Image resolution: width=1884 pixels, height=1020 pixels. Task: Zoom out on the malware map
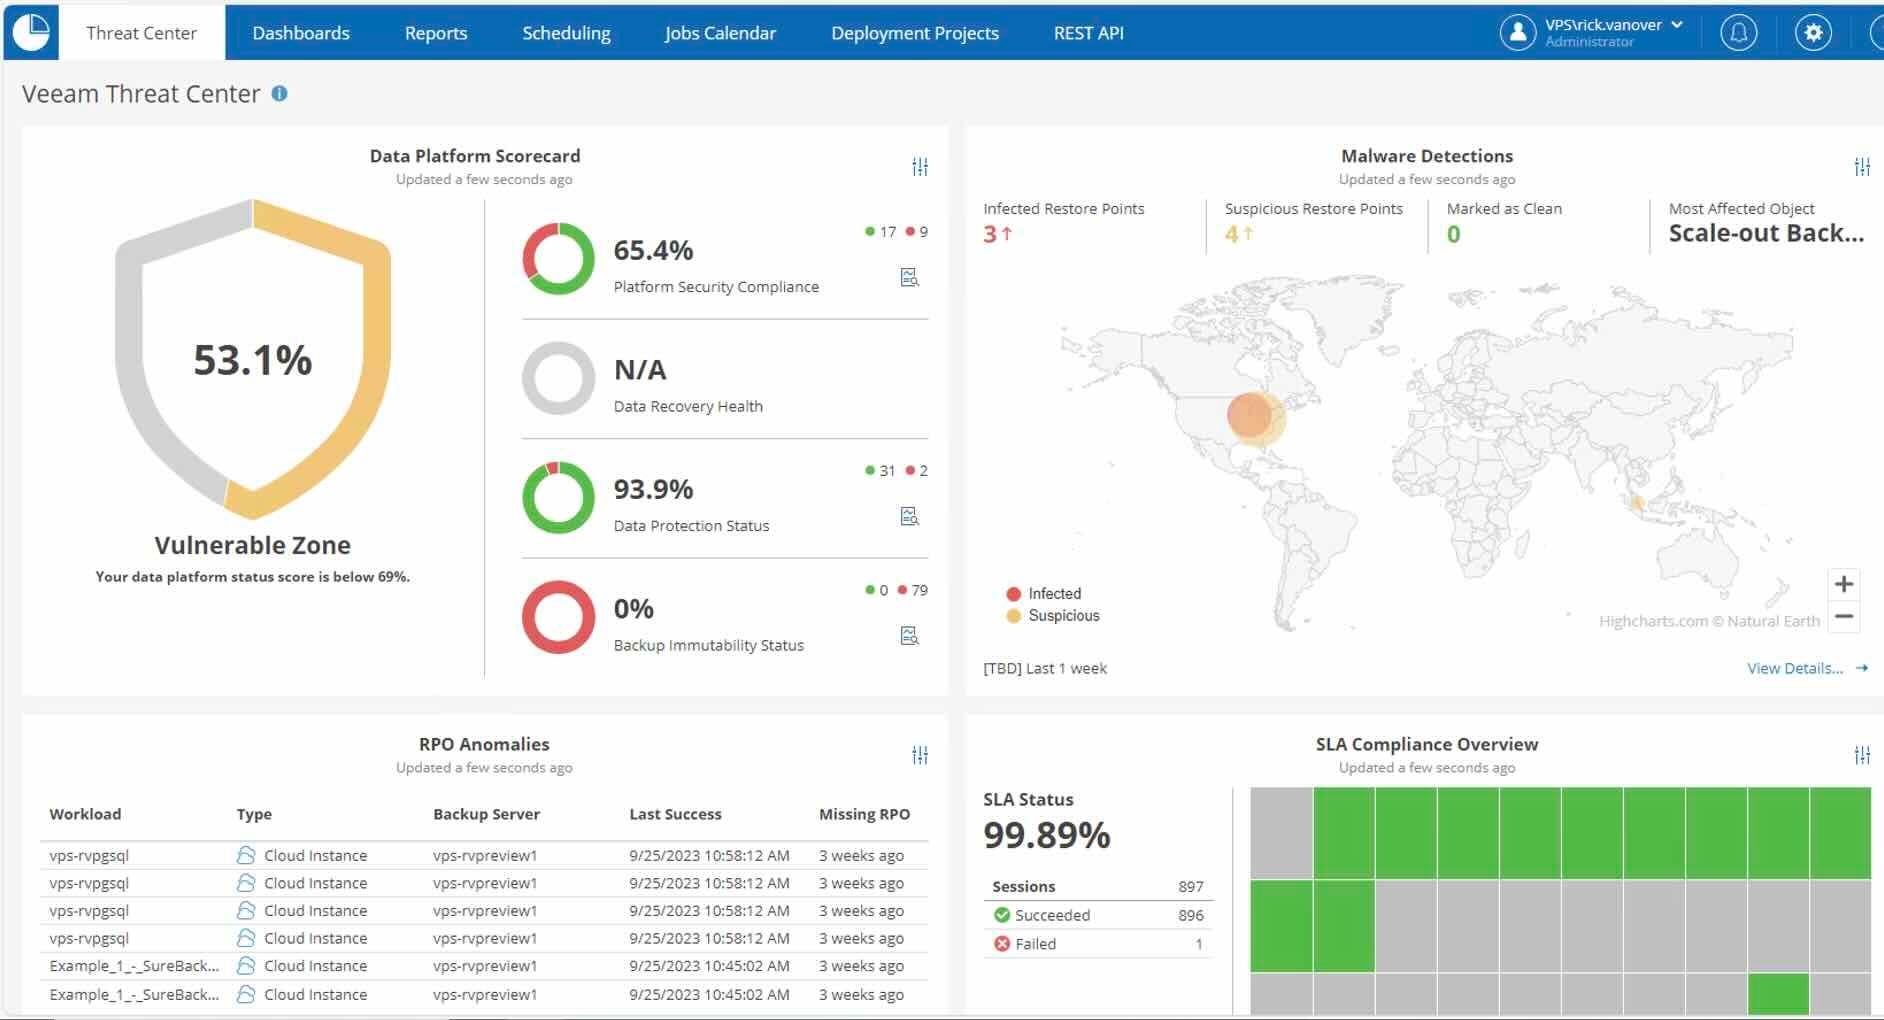(1844, 617)
